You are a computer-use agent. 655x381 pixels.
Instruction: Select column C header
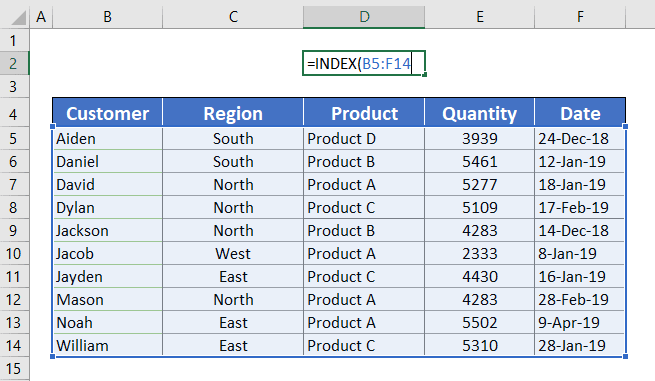click(233, 17)
